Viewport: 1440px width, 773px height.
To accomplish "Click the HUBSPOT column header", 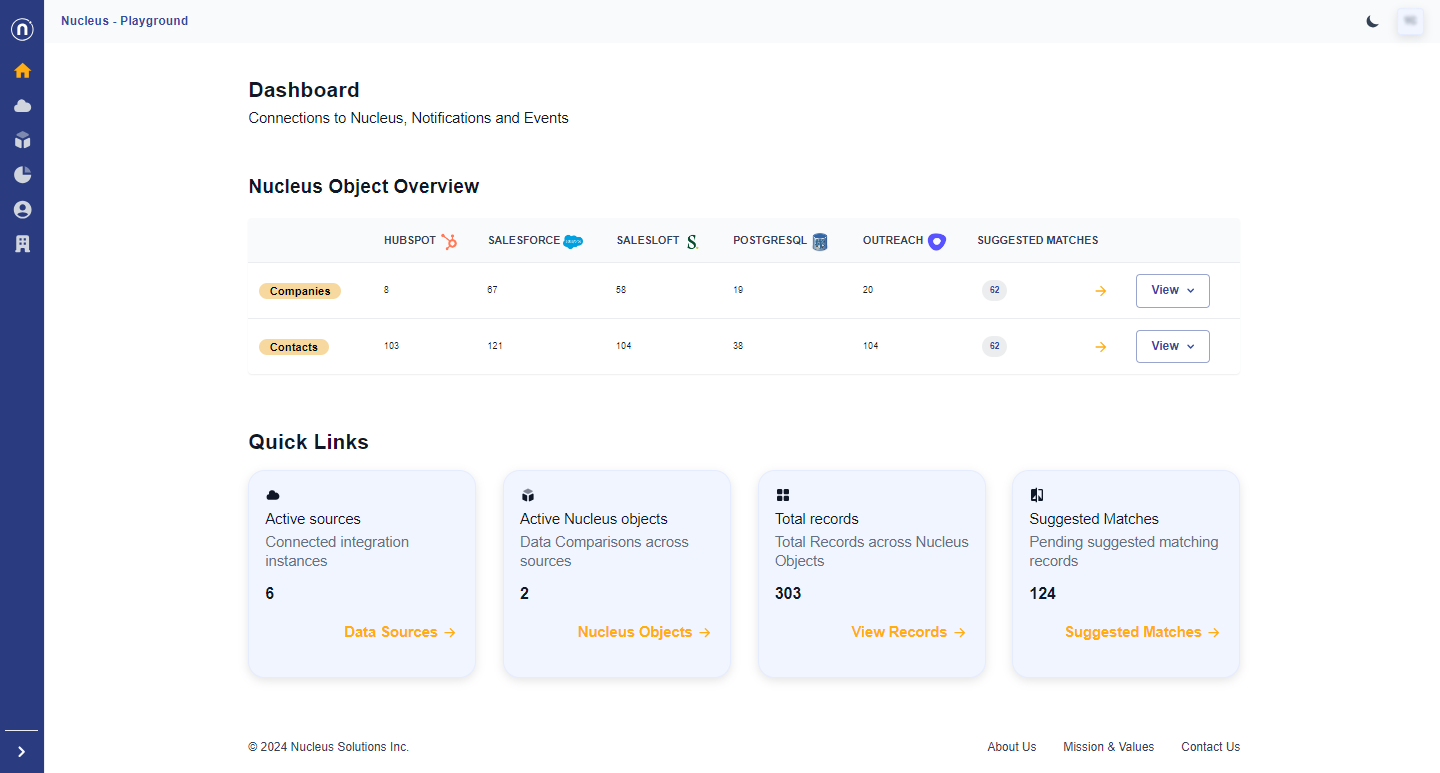I will (410, 241).
